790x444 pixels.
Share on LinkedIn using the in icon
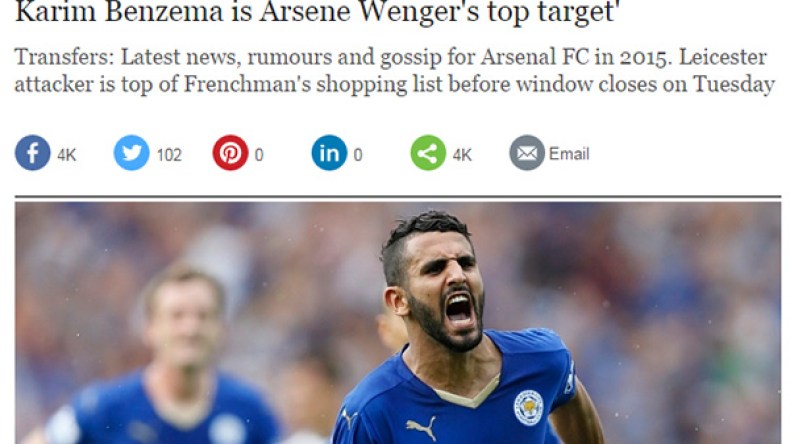[x=329, y=153]
